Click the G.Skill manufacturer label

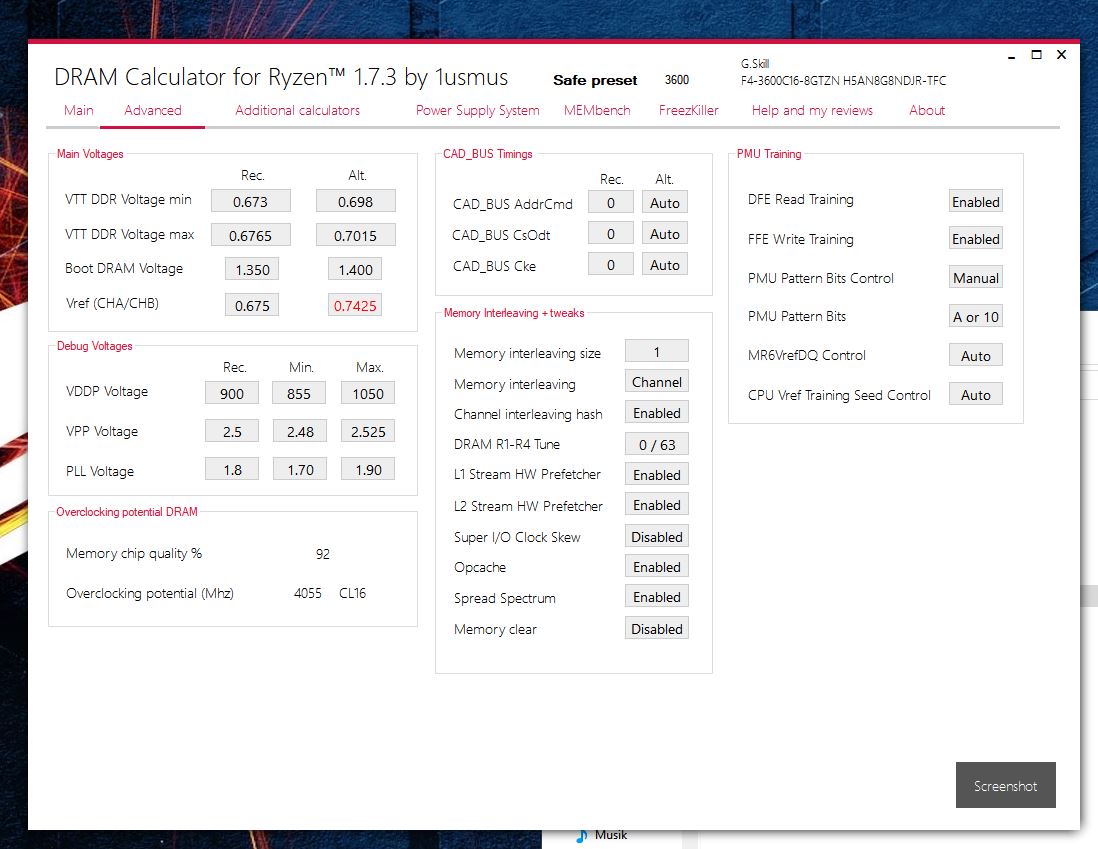click(755, 64)
